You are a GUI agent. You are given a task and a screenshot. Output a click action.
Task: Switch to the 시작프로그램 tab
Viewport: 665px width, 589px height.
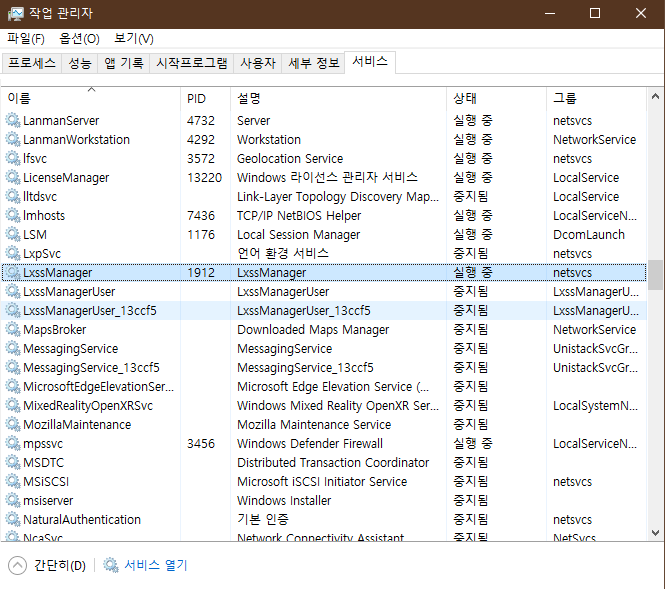191,63
